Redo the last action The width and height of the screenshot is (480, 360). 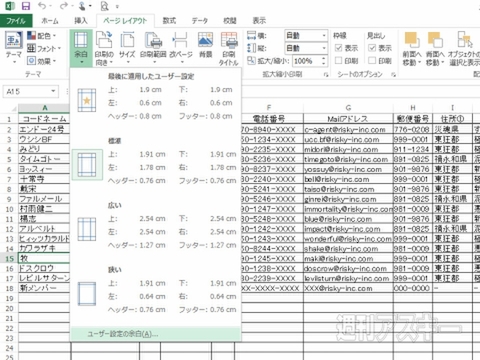click(64, 6)
